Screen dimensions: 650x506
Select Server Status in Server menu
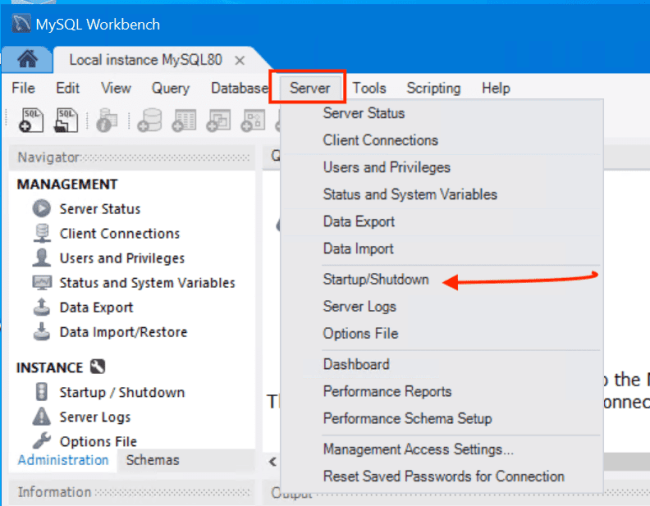tap(364, 113)
